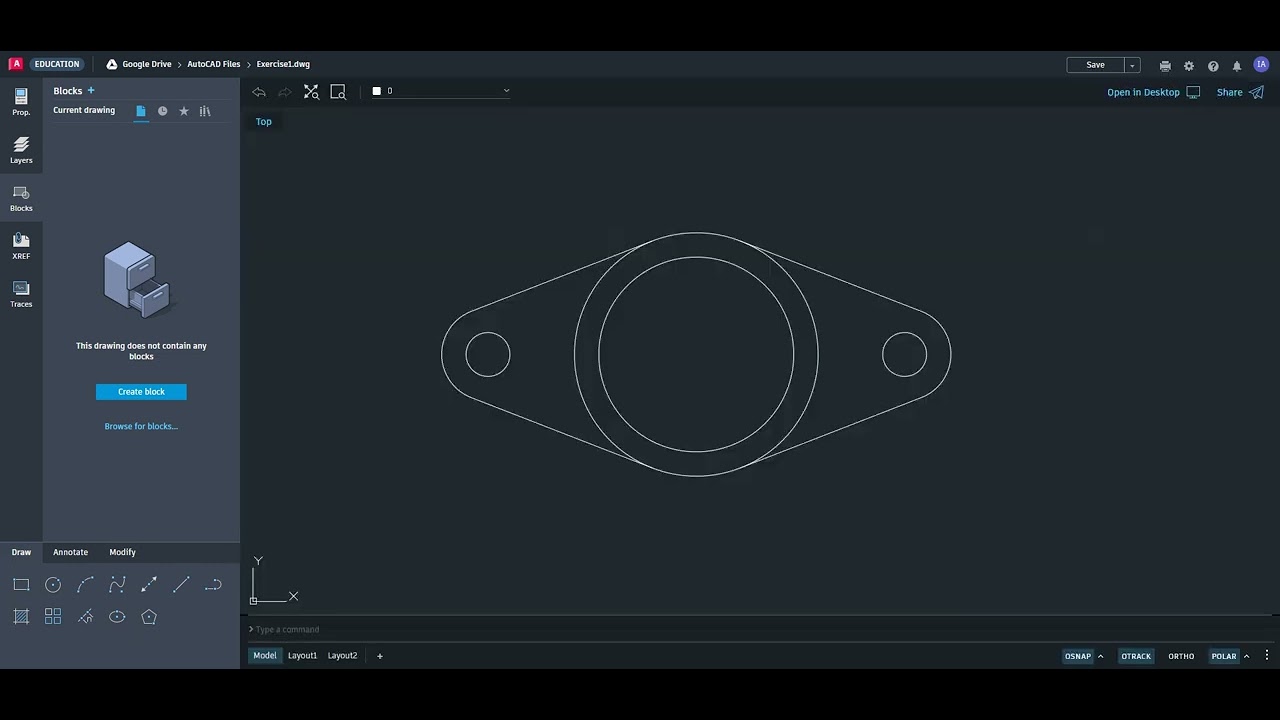
Task: Open the layer 0 dropdown
Action: pos(440,91)
